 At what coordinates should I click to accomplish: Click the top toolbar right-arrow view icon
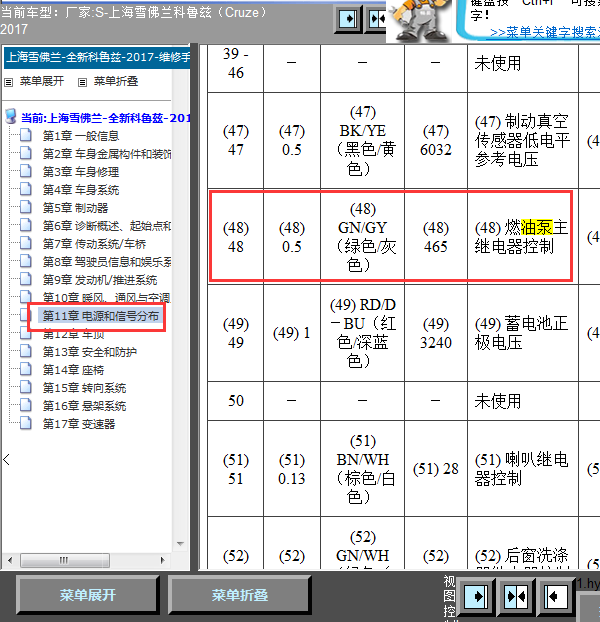coord(348,19)
